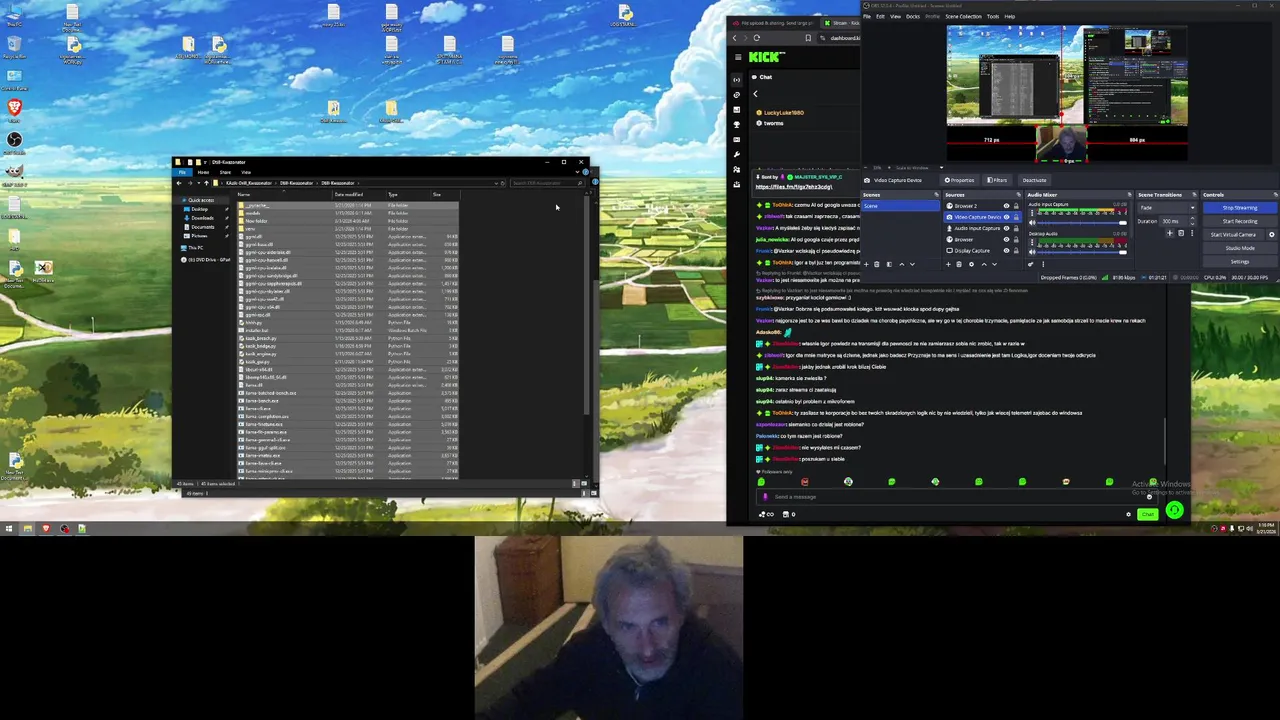The image size is (1280, 720).
Task: Open advanced audio properties gear icon
Action: point(1030,264)
